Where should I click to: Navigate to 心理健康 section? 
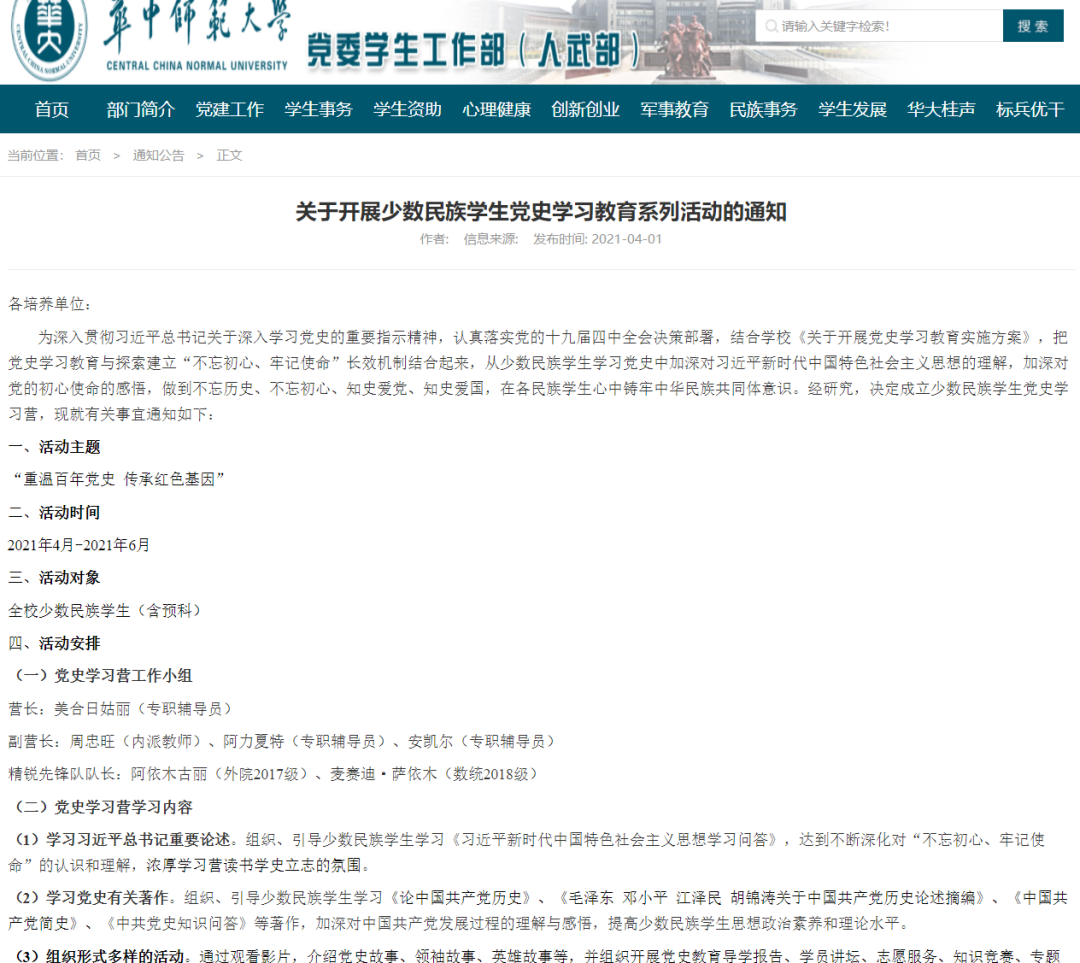pos(496,110)
